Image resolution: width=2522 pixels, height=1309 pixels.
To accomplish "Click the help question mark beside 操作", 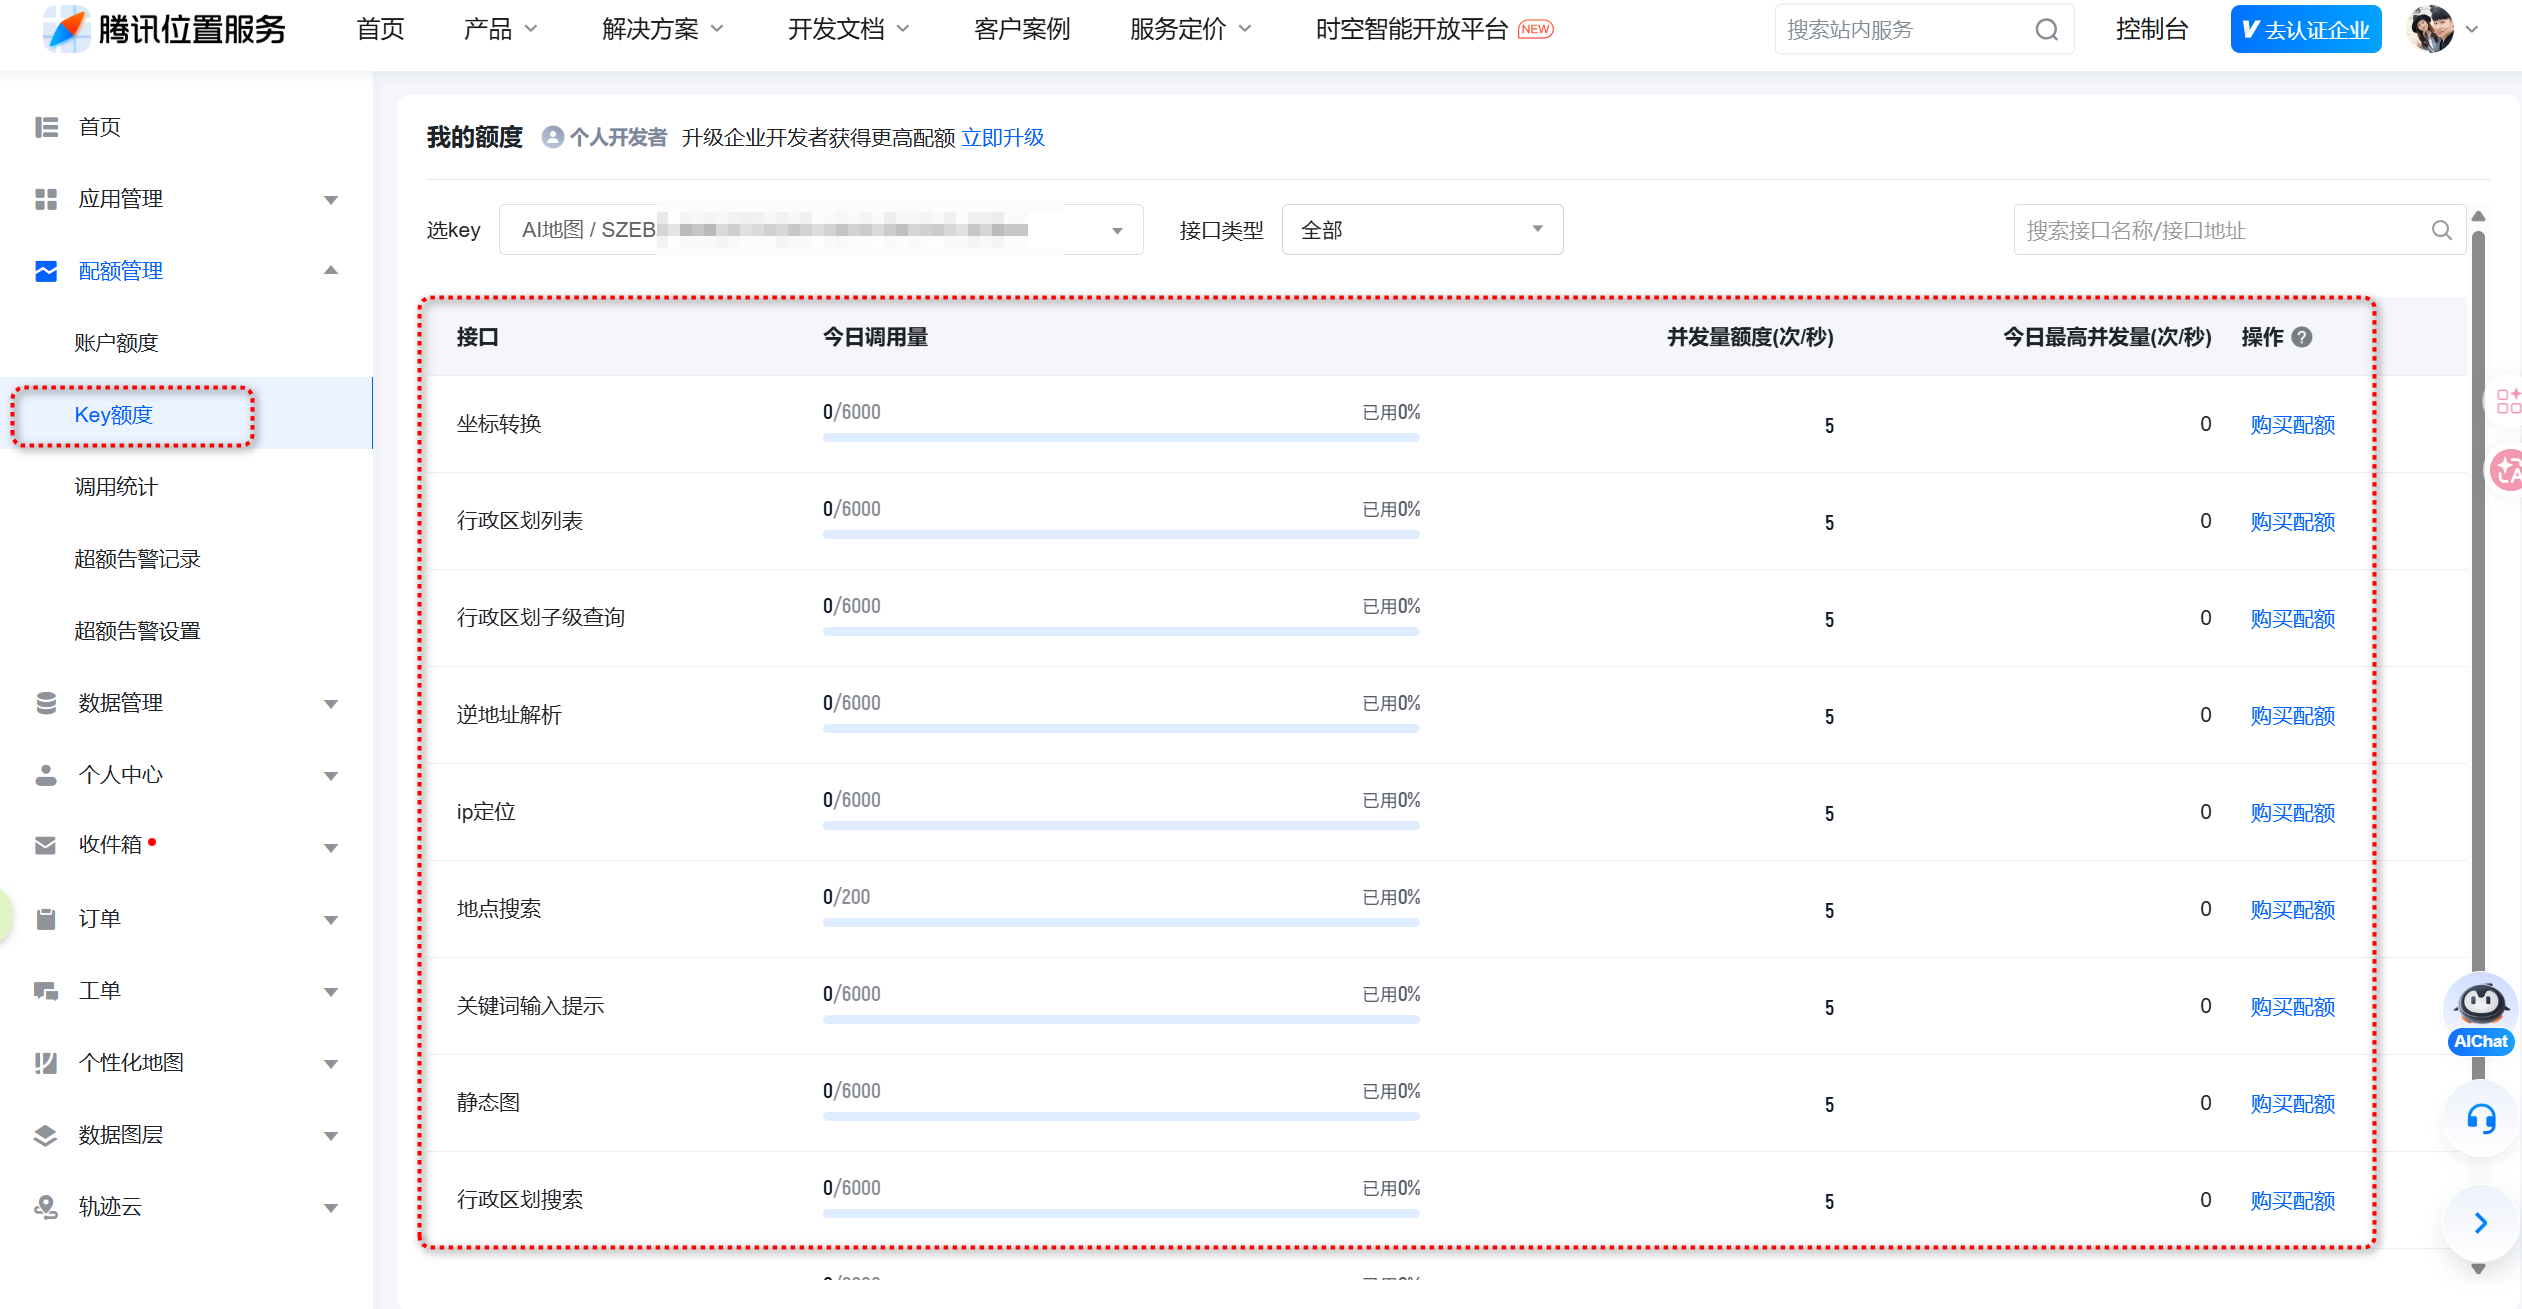I will click(x=2302, y=337).
